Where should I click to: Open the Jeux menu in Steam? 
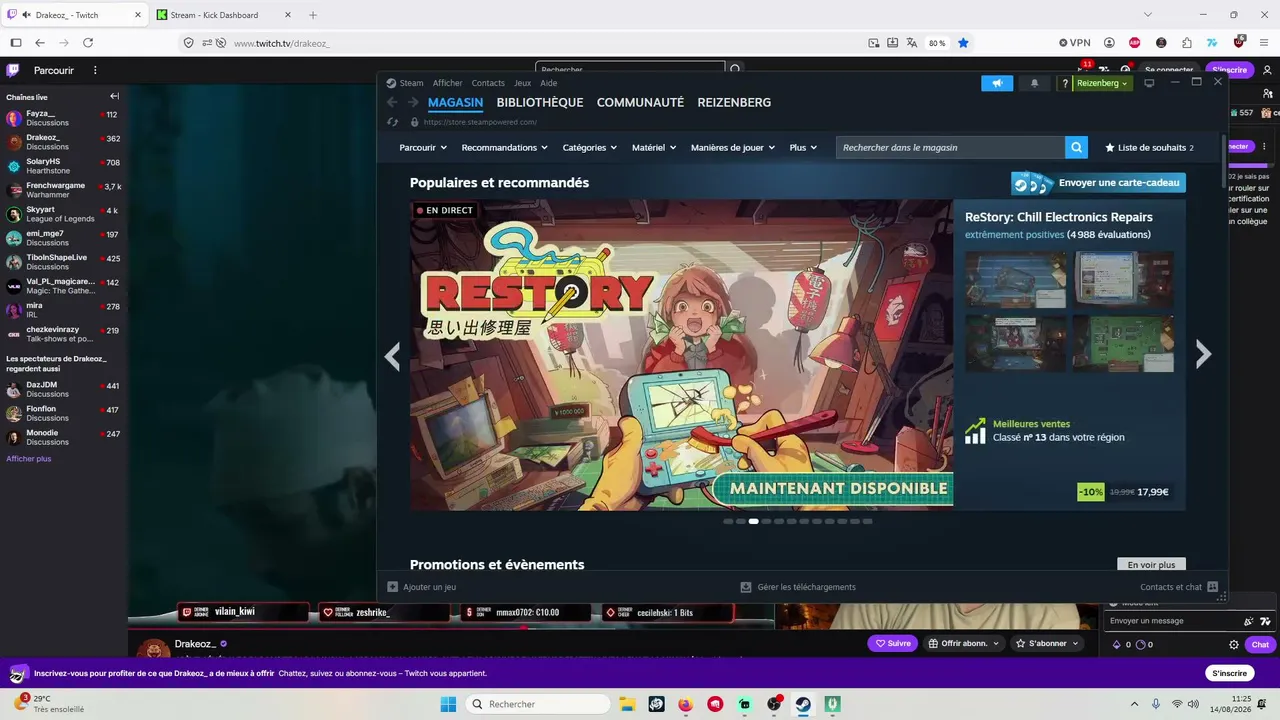(x=522, y=83)
